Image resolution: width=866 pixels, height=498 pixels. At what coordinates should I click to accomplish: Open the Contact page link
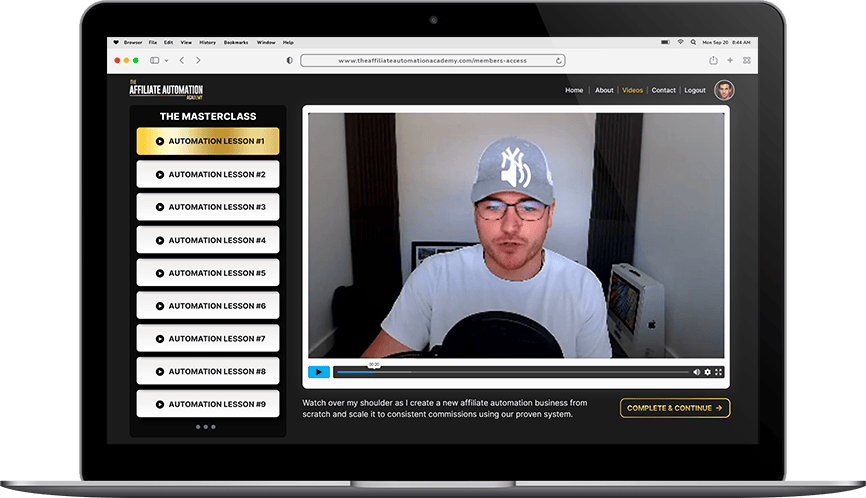(663, 90)
